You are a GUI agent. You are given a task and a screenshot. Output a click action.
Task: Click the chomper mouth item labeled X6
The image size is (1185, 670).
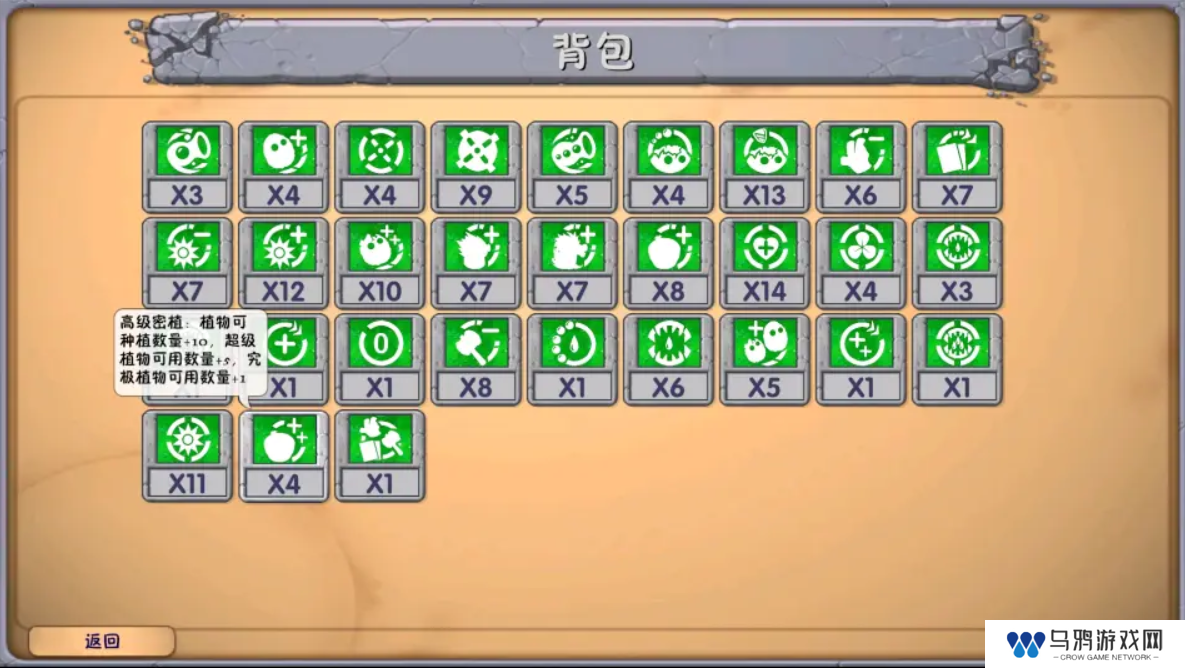tap(668, 360)
